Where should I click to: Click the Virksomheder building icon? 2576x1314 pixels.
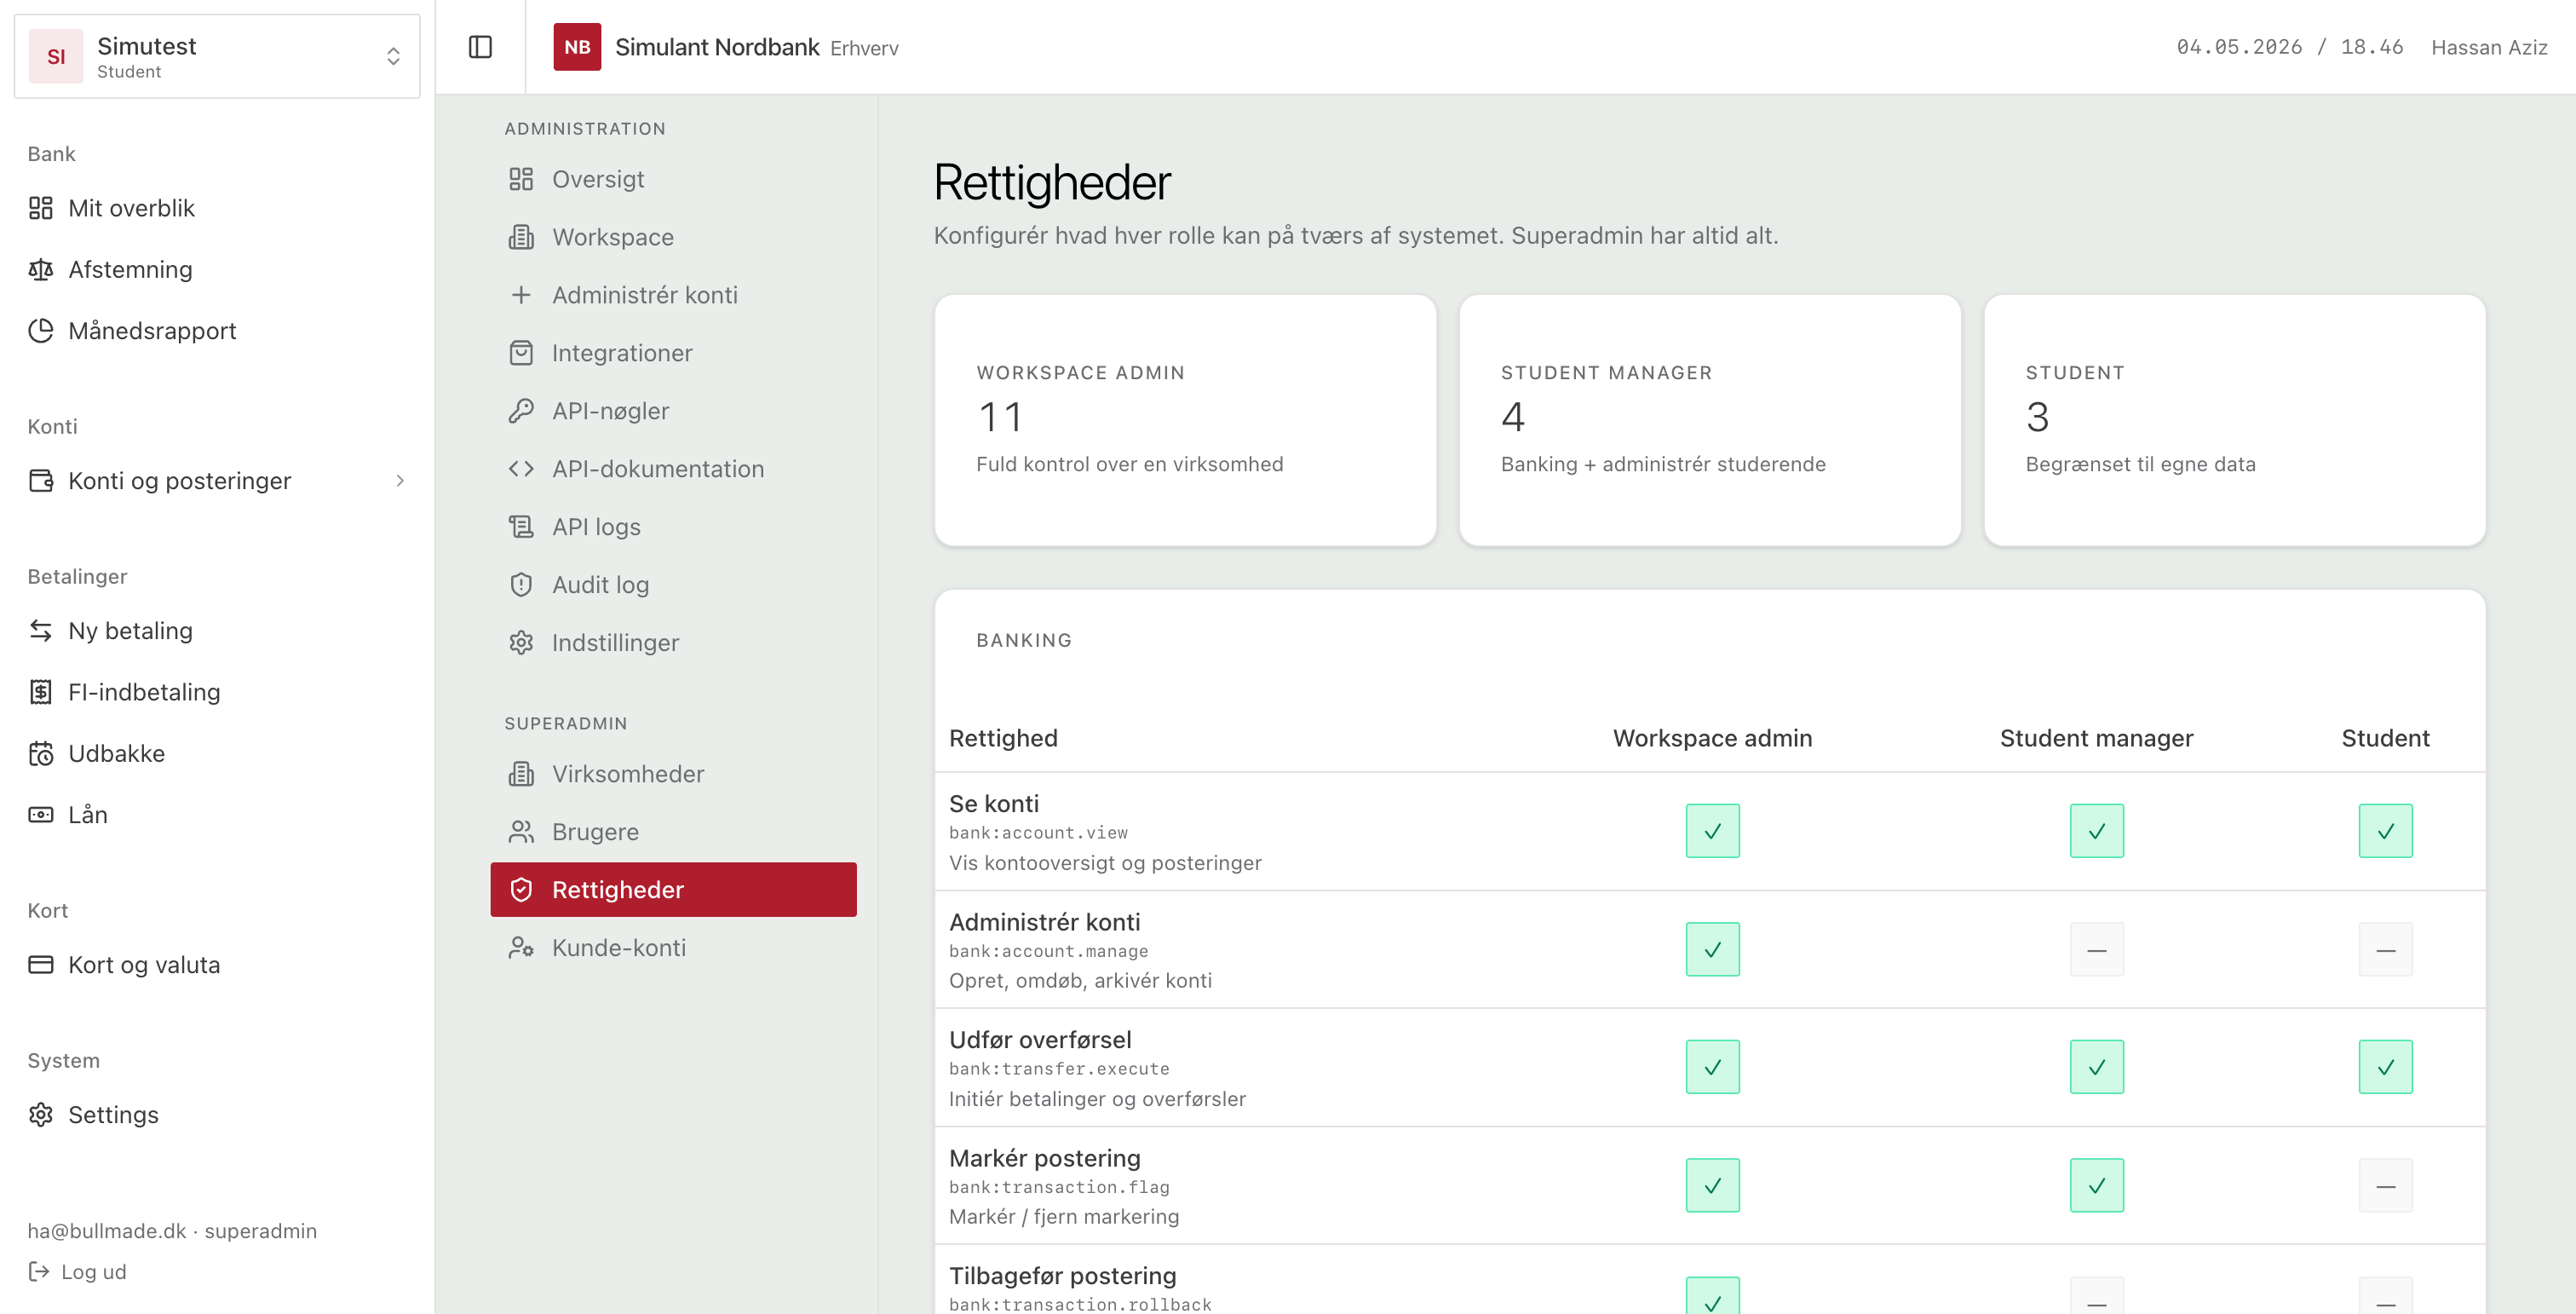[x=521, y=774]
